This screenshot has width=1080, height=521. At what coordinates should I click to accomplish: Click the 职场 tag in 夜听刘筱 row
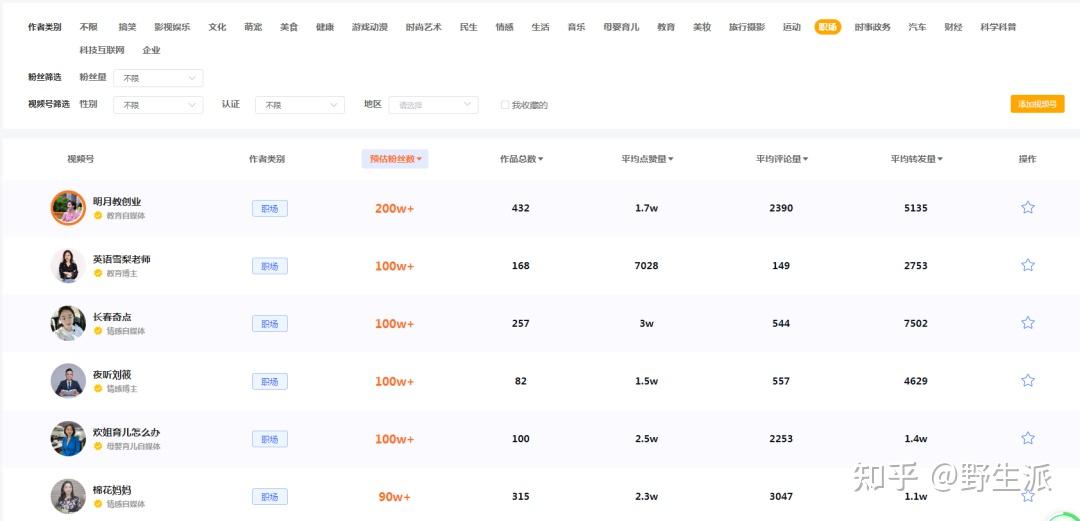(269, 381)
